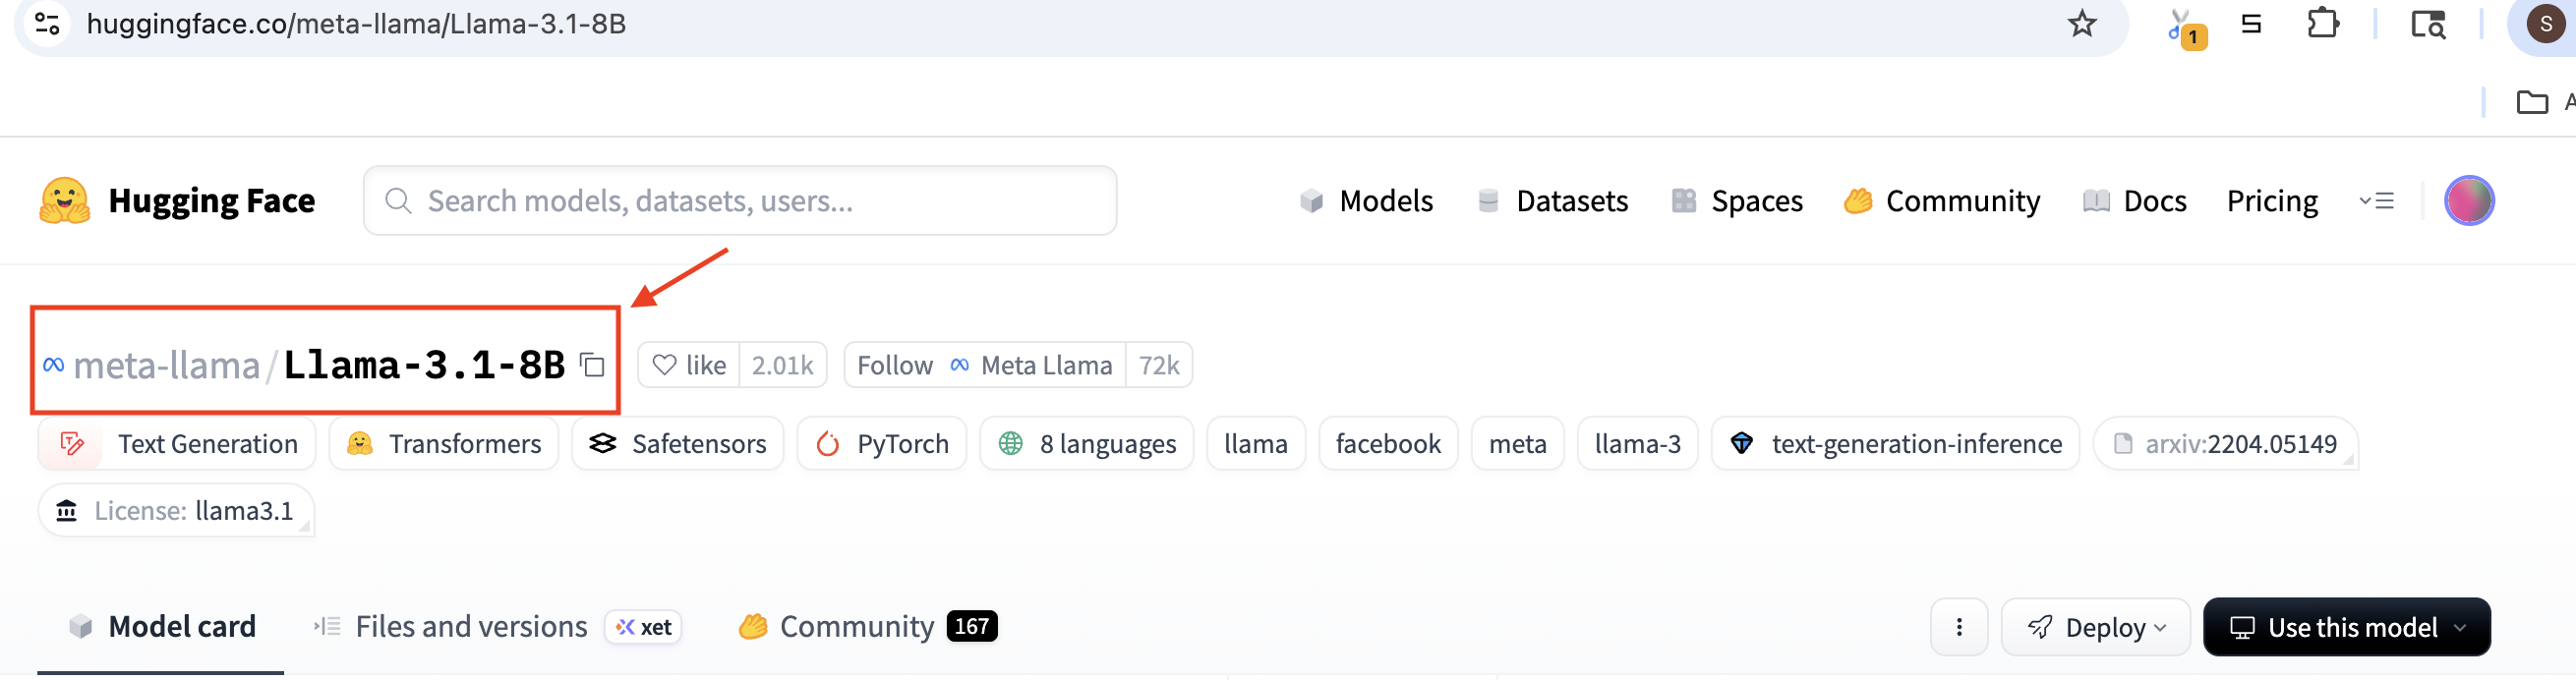The height and width of the screenshot is (680, 2576).
Task: Open the Pricing page
Action: [x=2272, y=201]
